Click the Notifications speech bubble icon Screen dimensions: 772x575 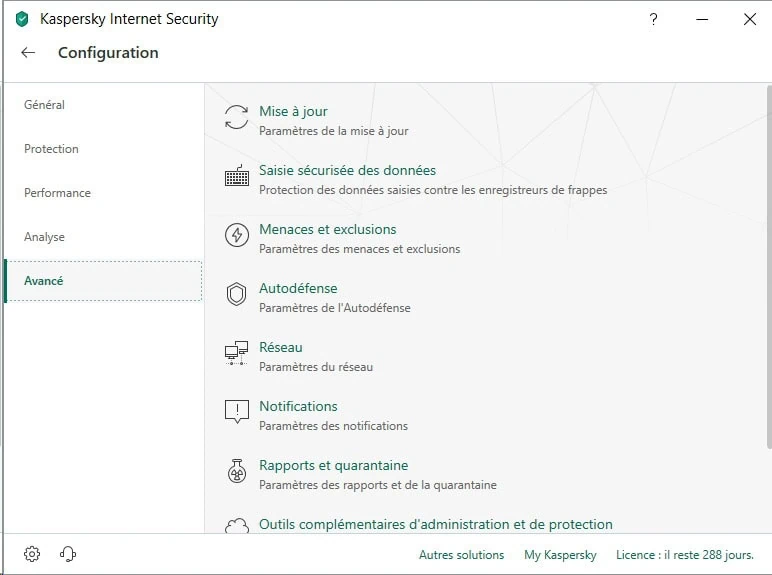click(x=236, y=412)
